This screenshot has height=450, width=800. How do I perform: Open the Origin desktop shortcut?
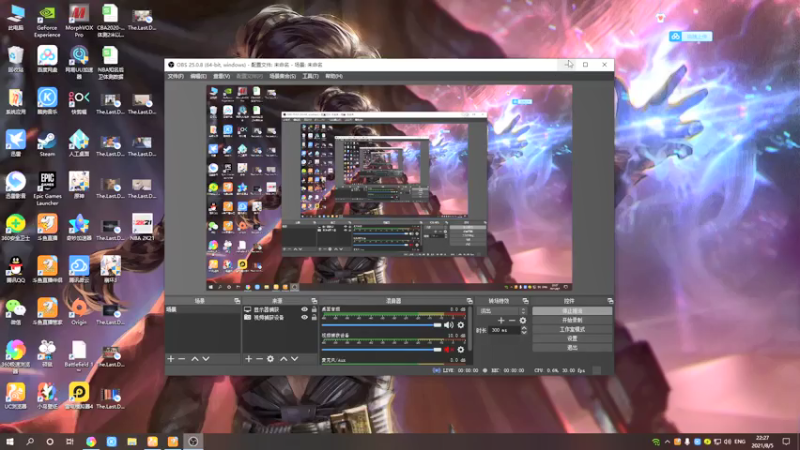tap(79, 312)
